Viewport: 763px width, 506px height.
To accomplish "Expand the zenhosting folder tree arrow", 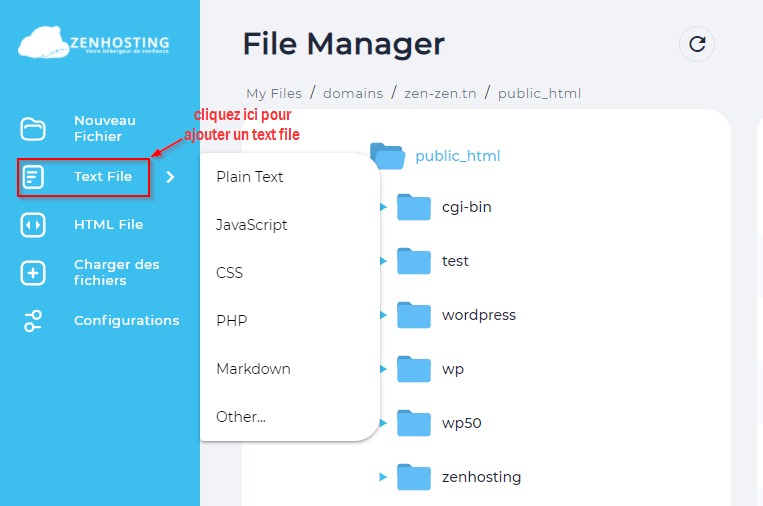I will point(383,477).
